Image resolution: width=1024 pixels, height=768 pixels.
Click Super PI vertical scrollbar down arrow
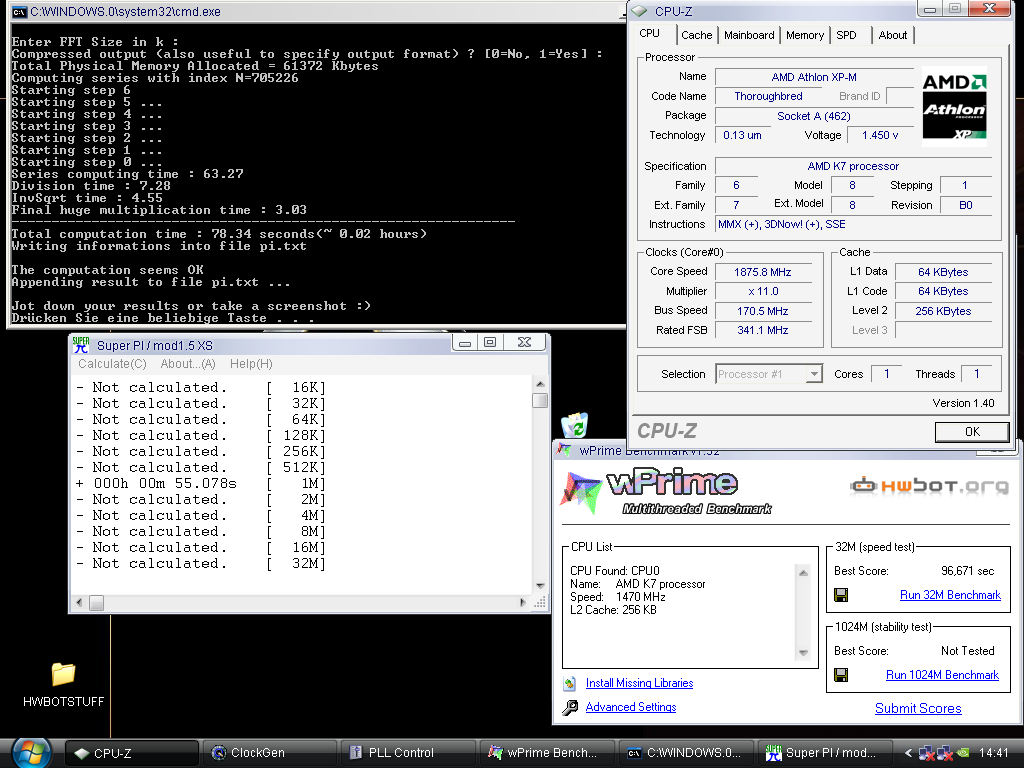(x=540, y=586)
